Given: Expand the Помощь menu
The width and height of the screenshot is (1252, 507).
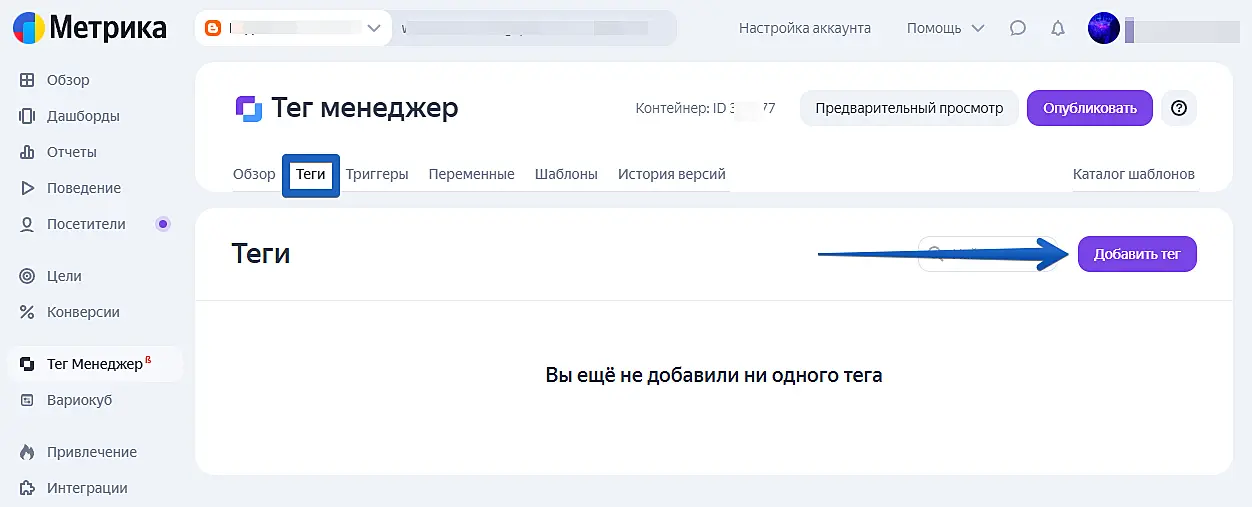Looking at the screenshot, I should [945, 28].
